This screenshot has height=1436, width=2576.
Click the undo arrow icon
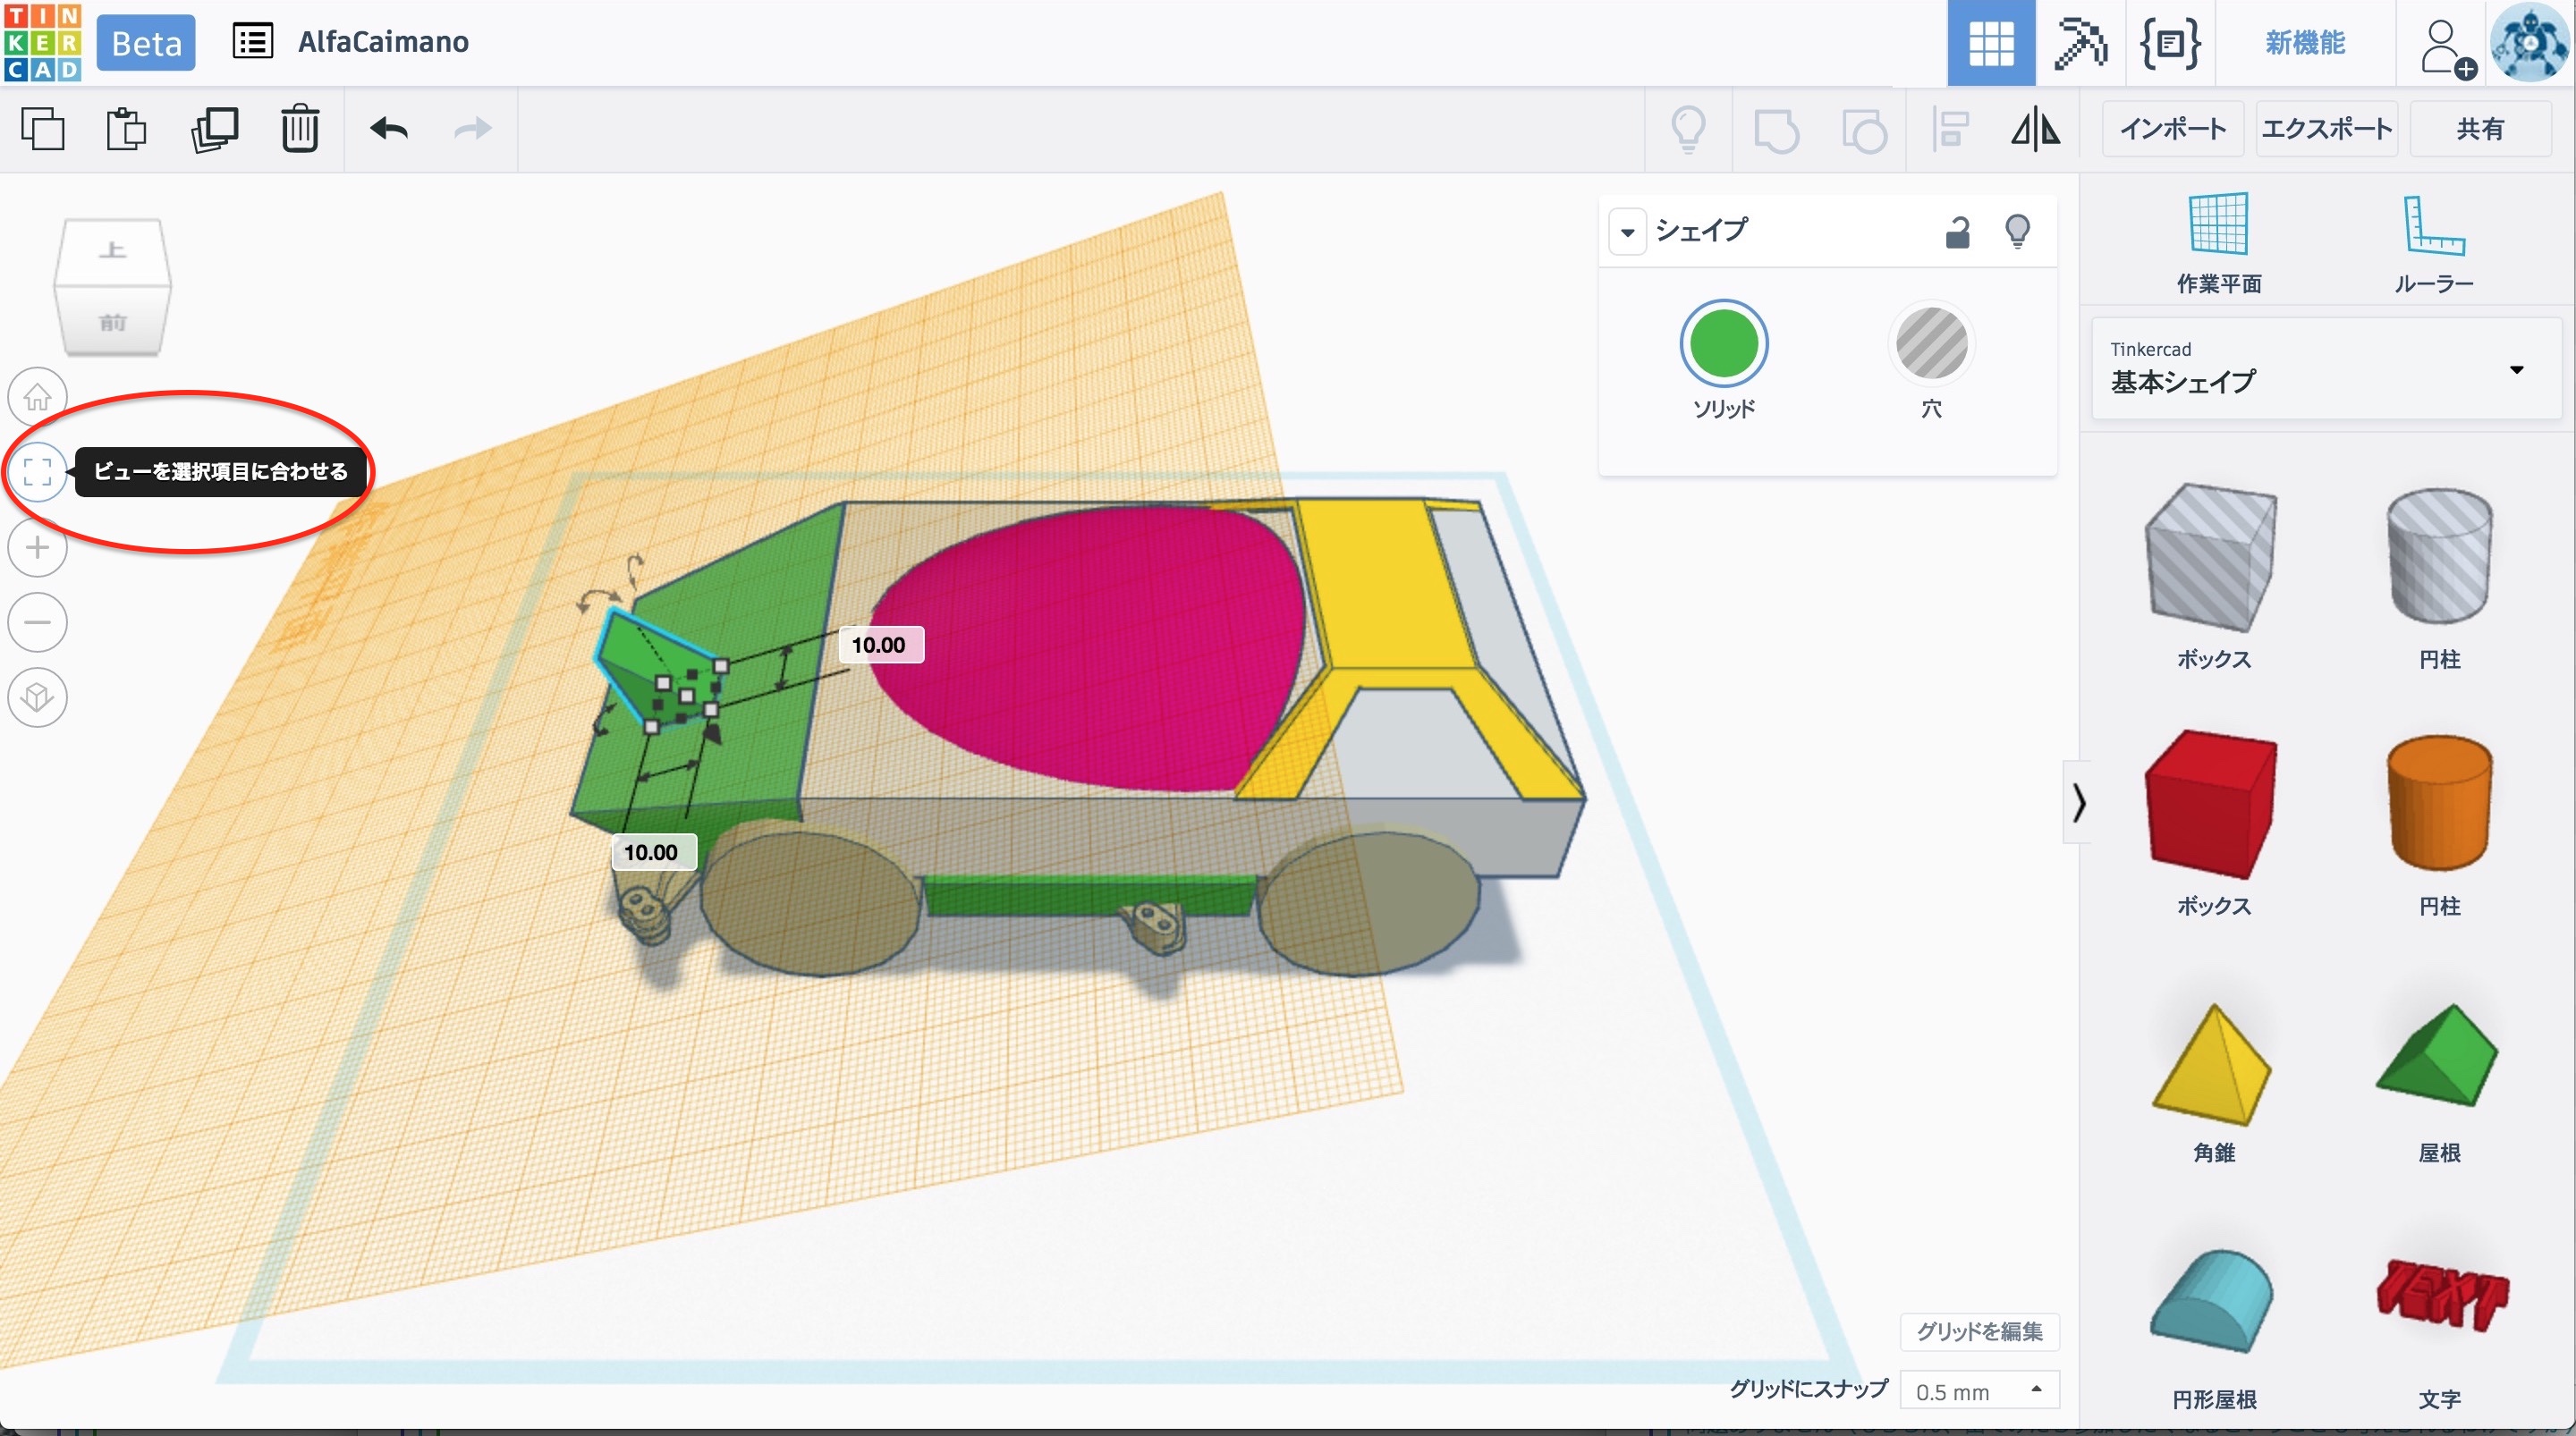point(389,129)
